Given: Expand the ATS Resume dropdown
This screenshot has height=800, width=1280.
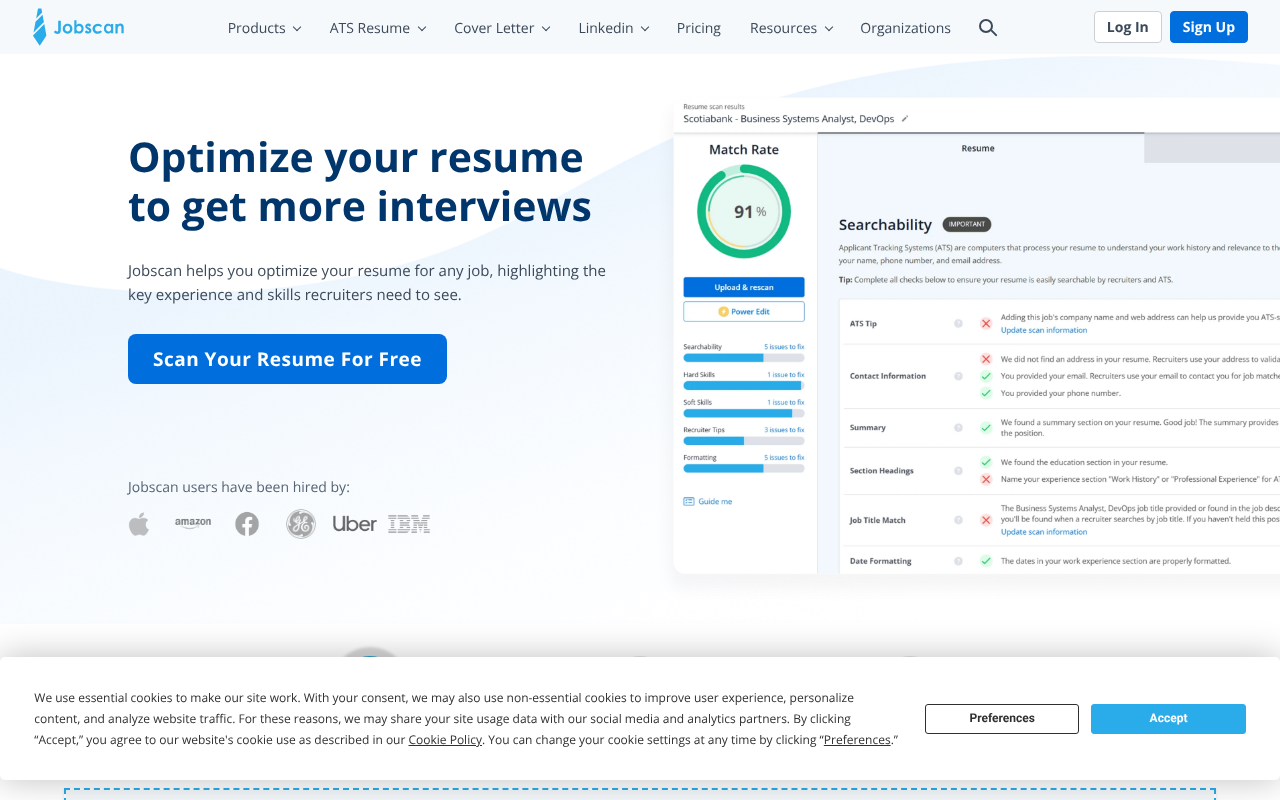Looking at the screenshot, I should pos(377,28).
